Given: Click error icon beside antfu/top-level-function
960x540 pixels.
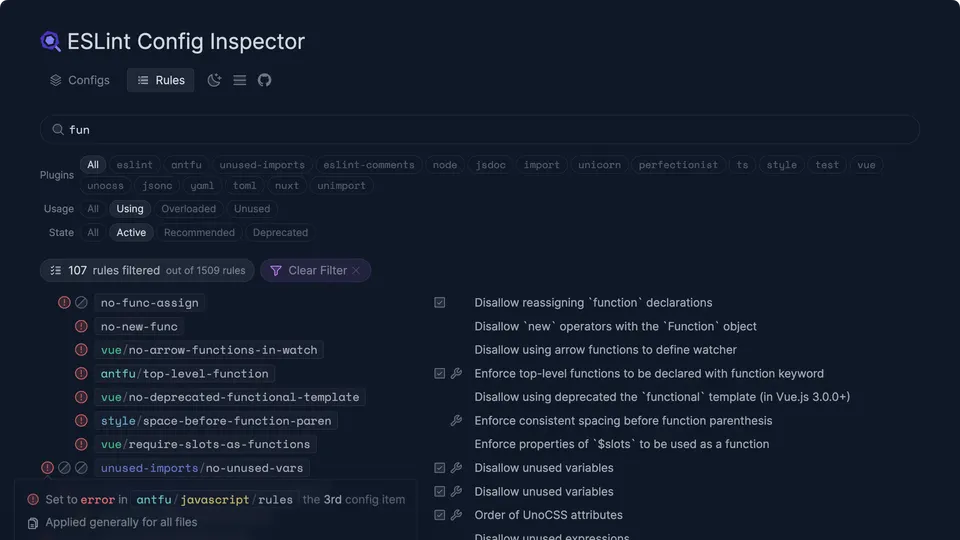Looking at the screenshot, I should (x=81, y=373).
